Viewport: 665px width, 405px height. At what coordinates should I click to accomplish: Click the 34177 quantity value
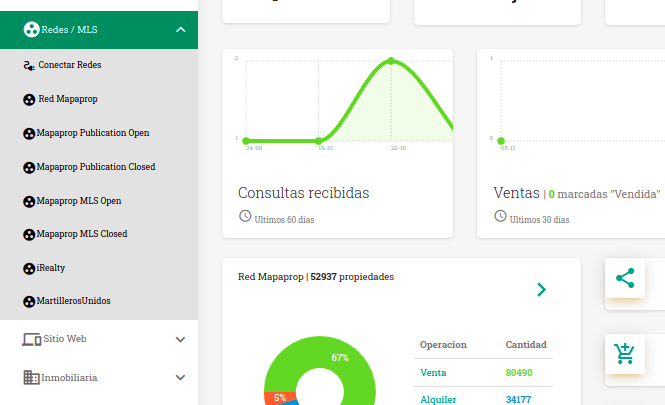[x=518, y=399]
